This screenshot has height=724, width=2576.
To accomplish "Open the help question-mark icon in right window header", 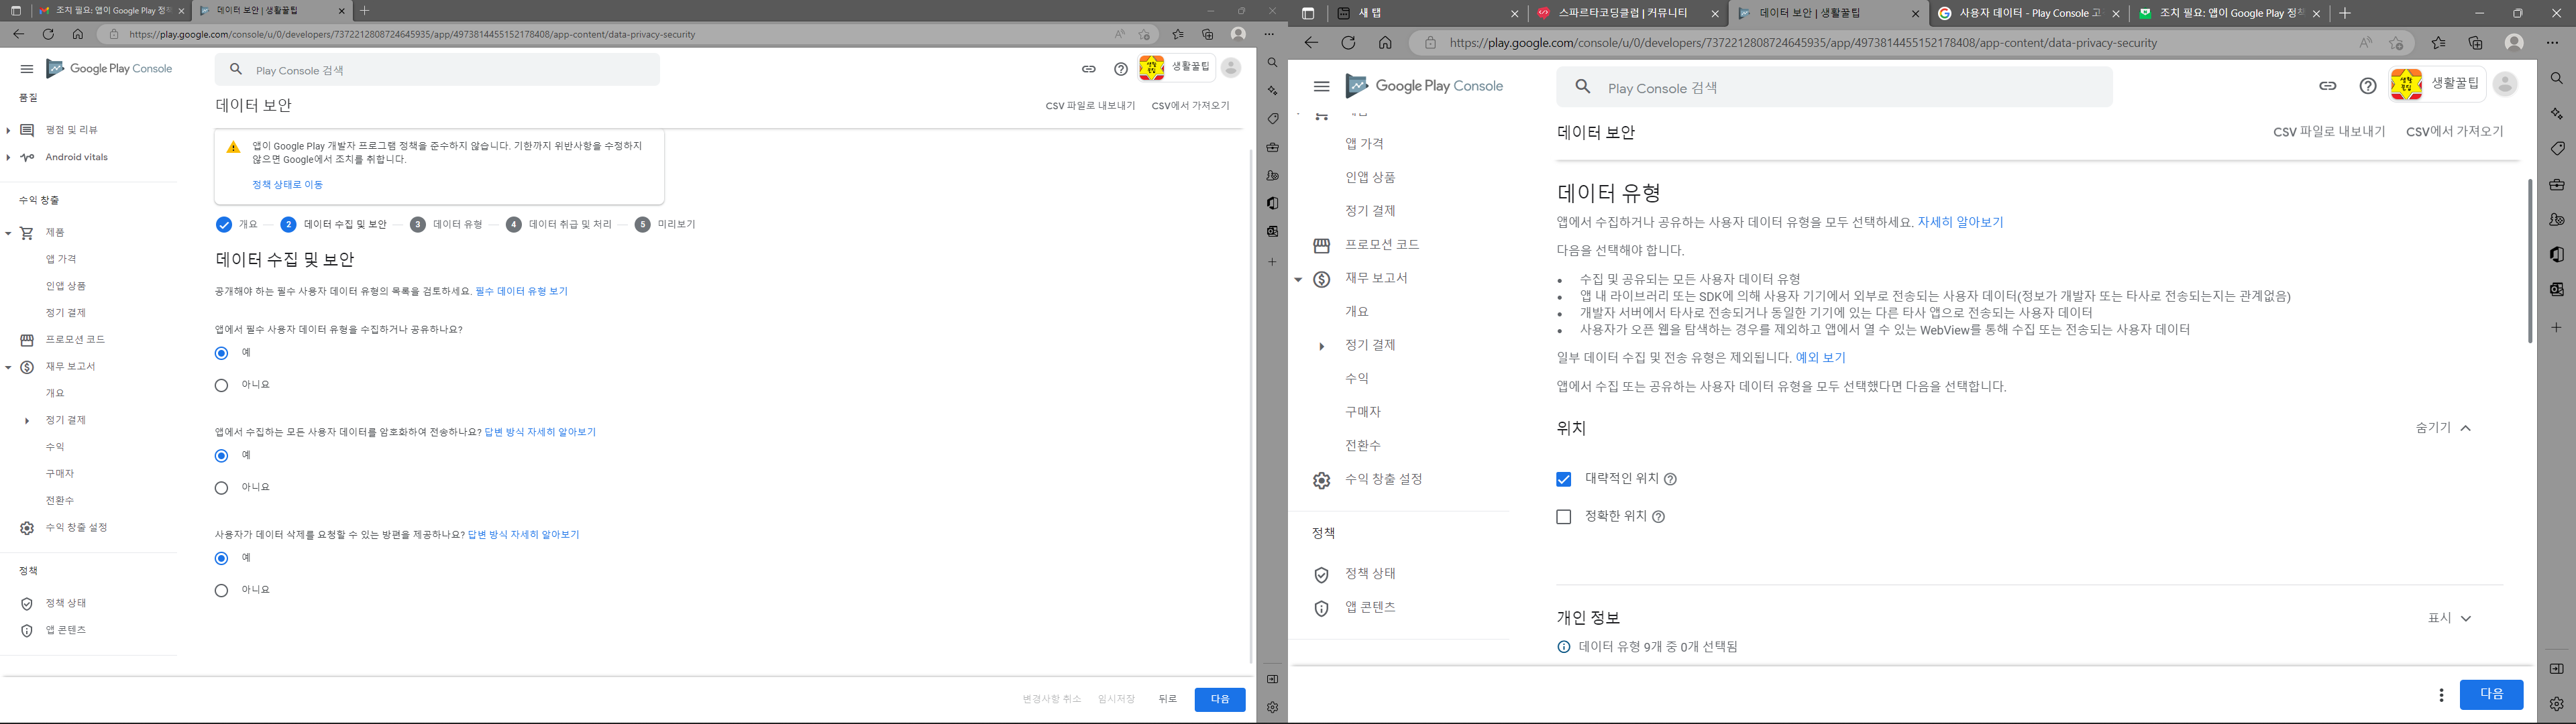I will click(x=2367, y=86).
